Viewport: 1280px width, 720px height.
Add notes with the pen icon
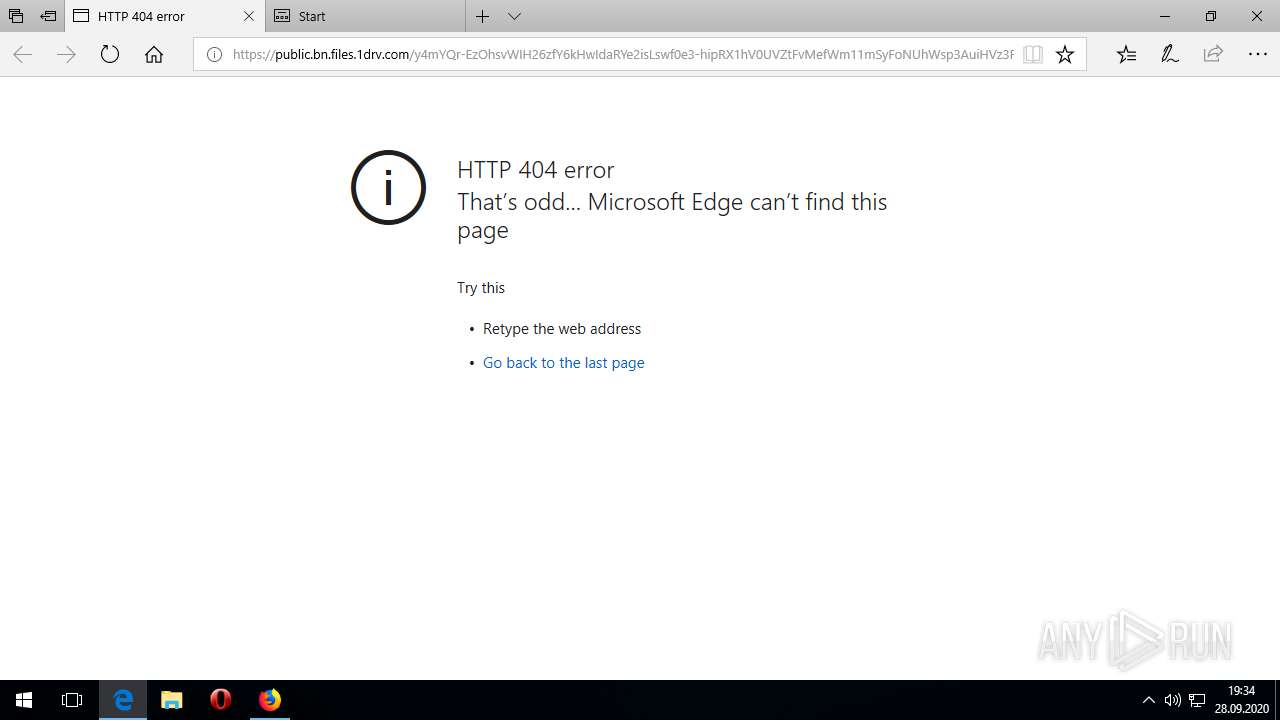coord(1170,55)
